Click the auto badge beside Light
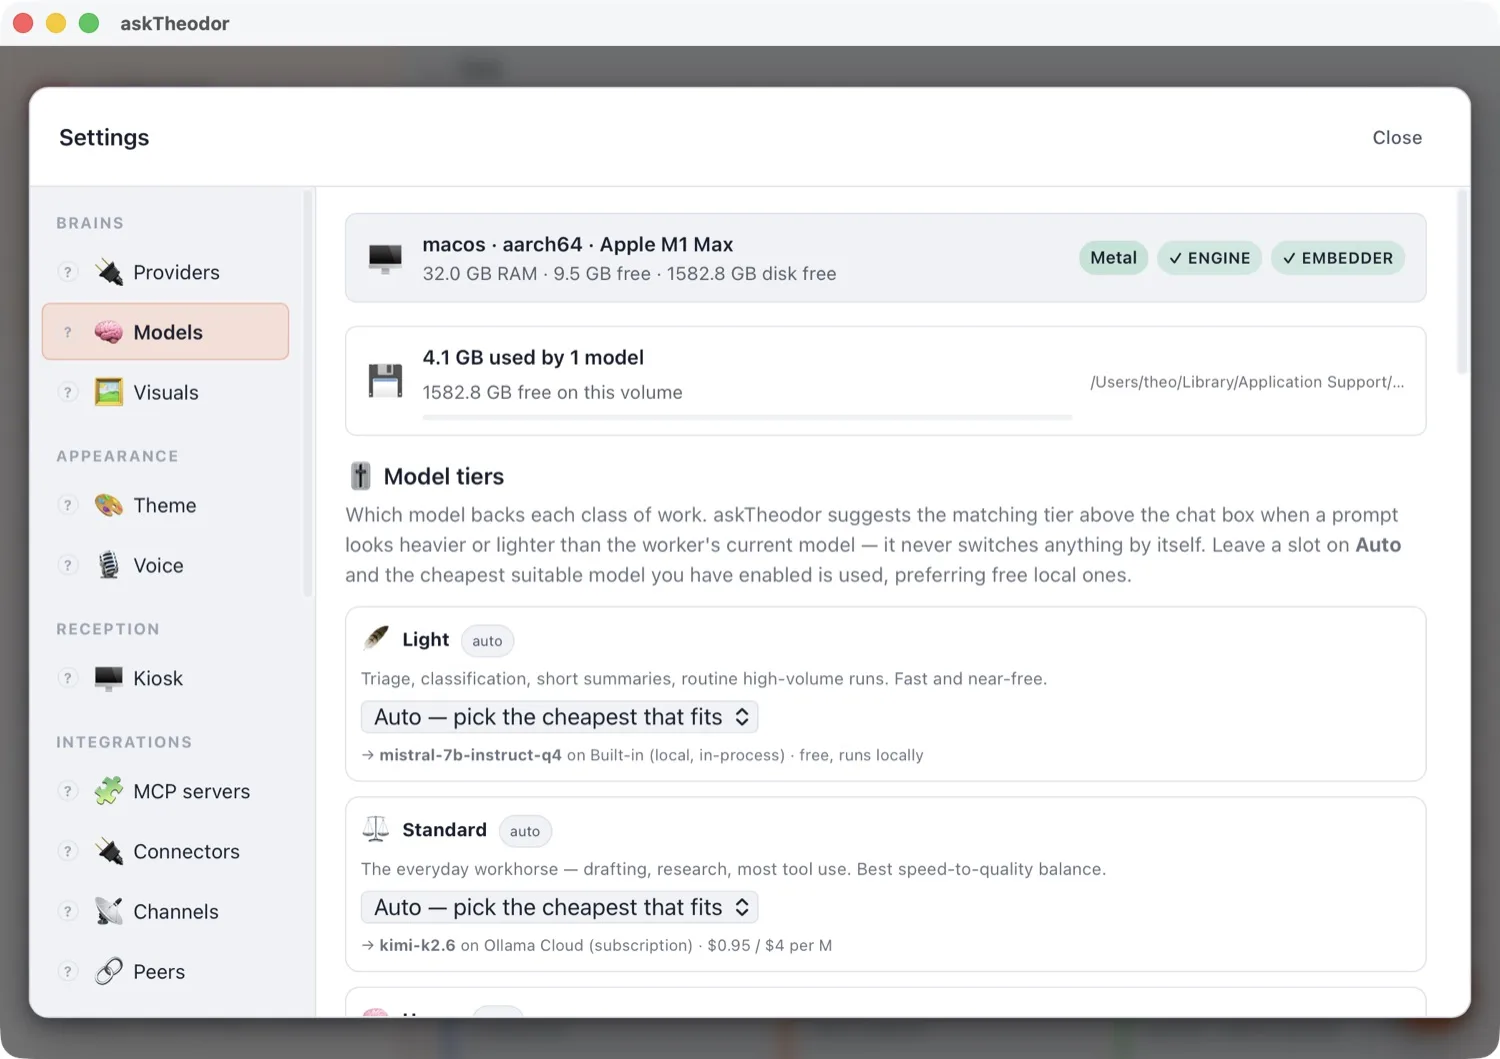This screenshot has height=1059, width=1500. click(x=487, y=641)
